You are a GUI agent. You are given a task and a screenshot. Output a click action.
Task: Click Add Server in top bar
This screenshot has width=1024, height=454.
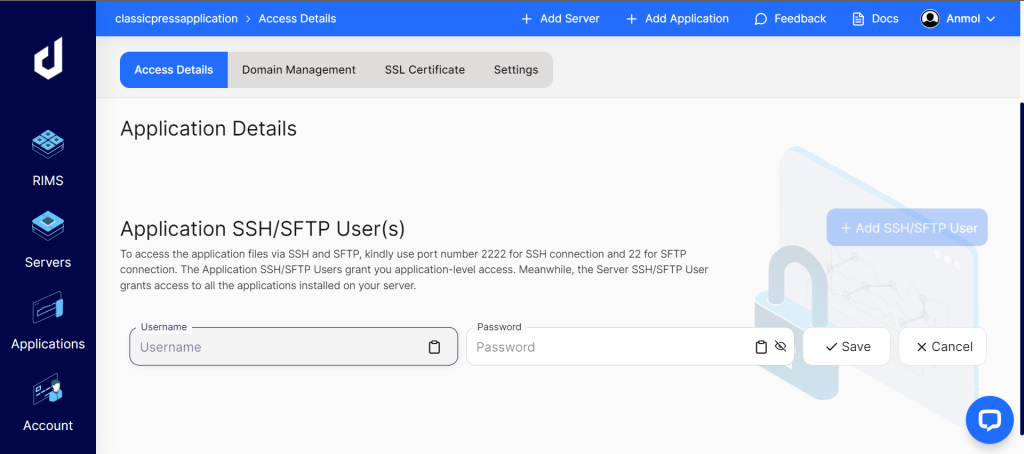560,18
